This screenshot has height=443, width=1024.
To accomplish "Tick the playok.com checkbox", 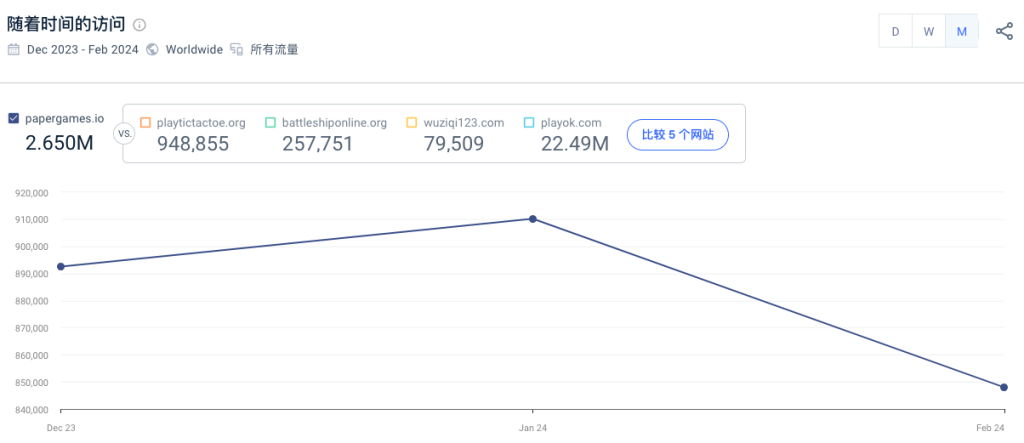I will [529, 122].
